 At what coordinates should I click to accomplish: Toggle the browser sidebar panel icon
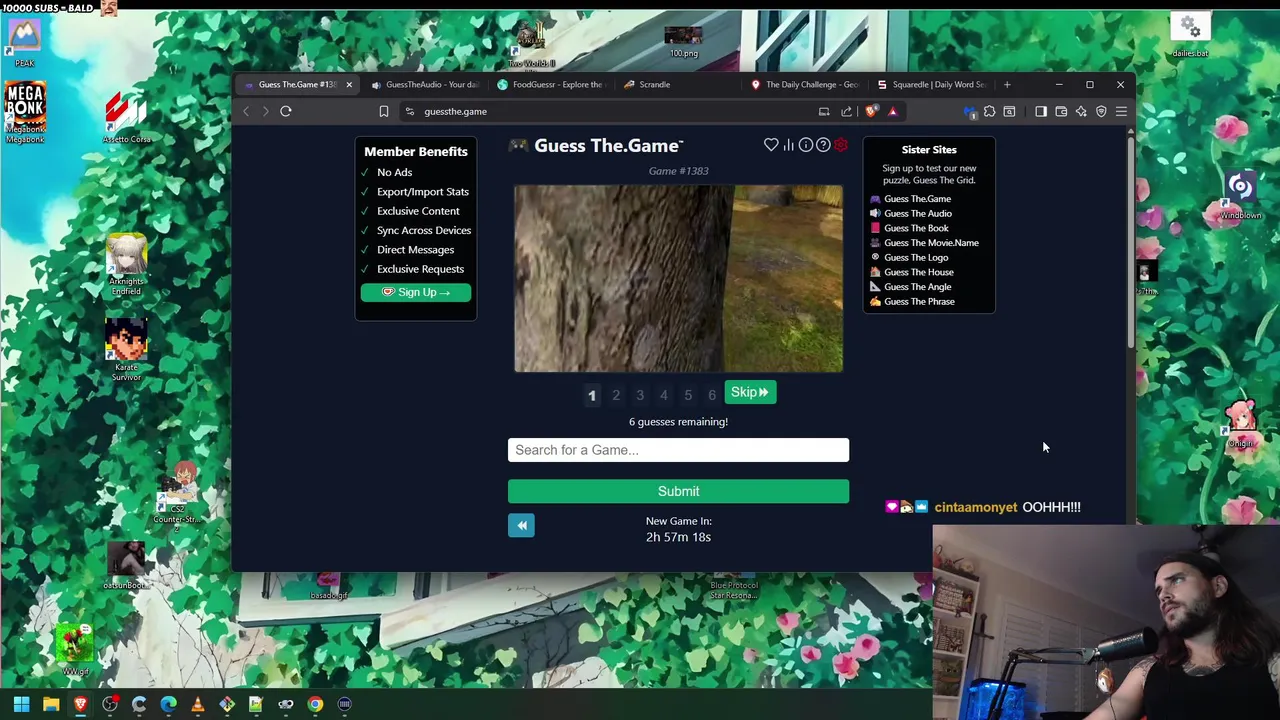tap(1041, 111)
